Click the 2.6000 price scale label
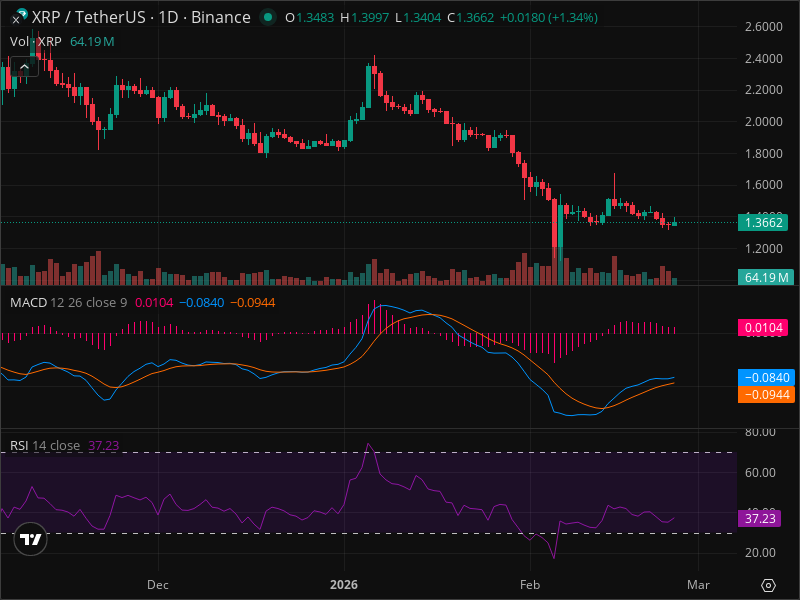The height and width of the screenshot is (600, 800). pos(763,27)
